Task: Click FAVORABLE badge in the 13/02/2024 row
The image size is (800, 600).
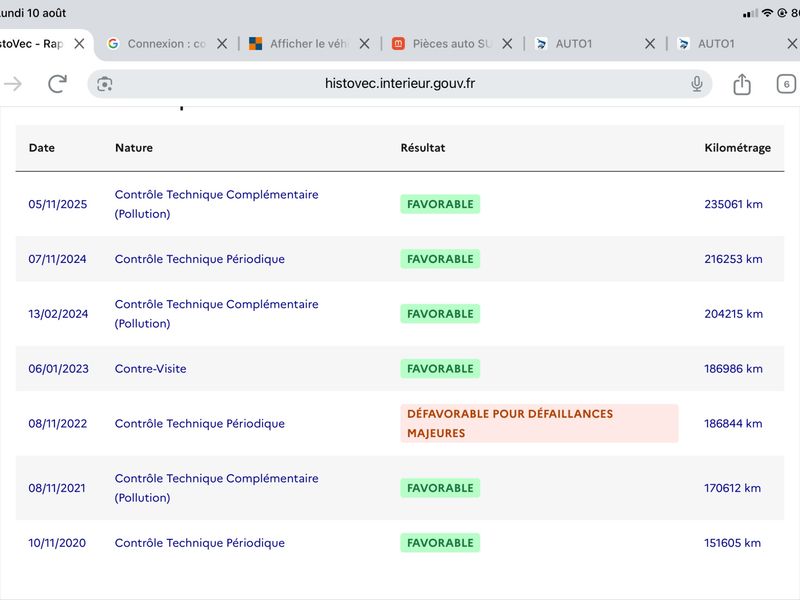Action: [x=440, y=314]
